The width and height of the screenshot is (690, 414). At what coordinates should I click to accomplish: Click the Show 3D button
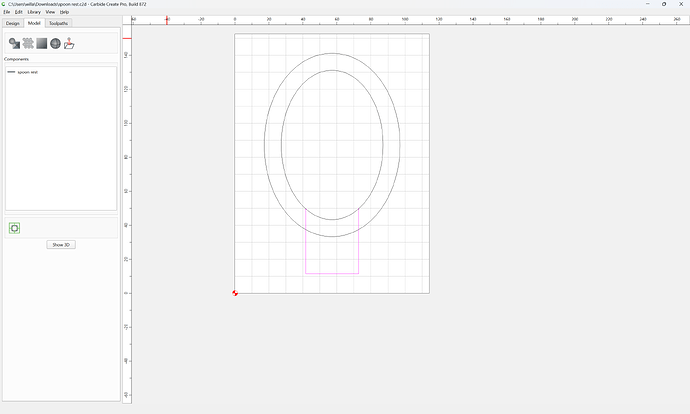coord(61,245)
